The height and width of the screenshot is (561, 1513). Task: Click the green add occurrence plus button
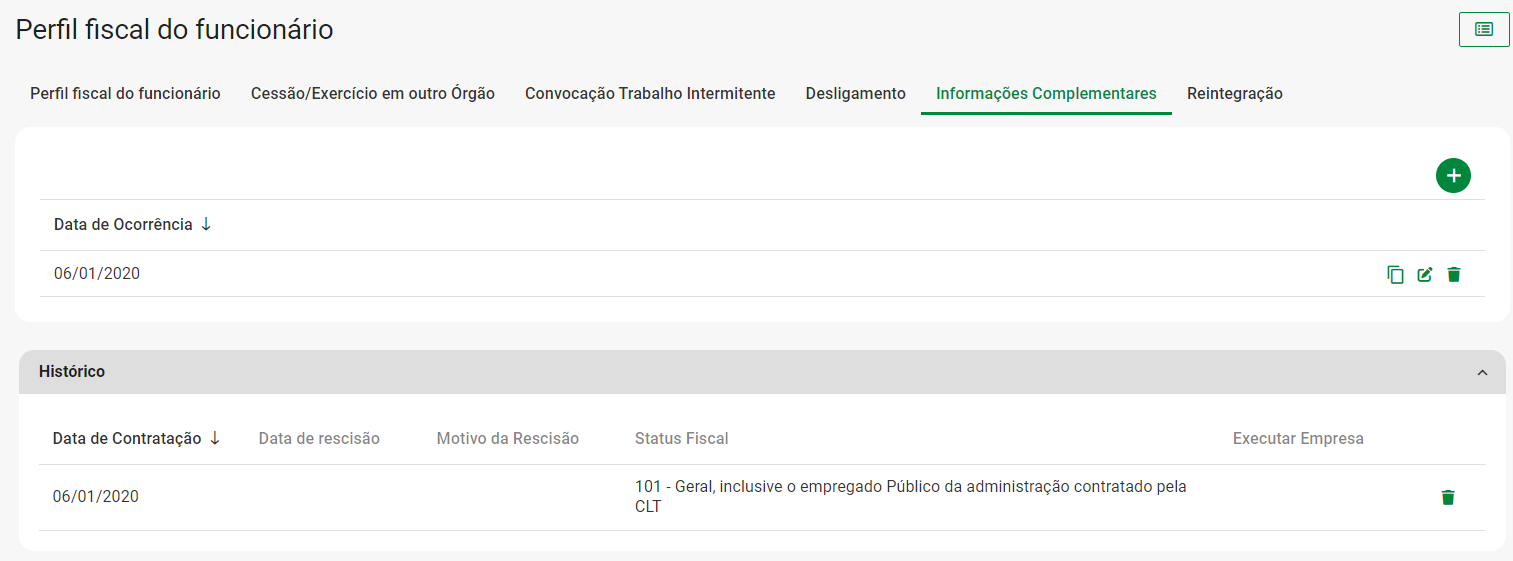point(1453,176)
